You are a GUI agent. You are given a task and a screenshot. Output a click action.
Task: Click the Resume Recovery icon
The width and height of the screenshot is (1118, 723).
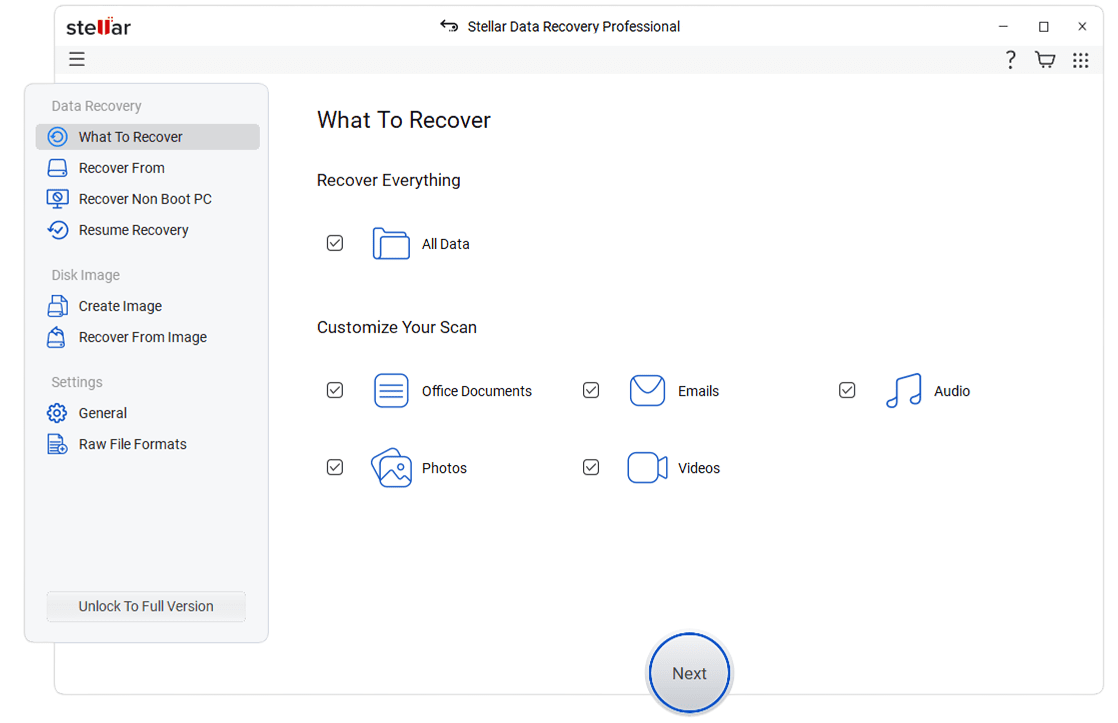(x=58, y=229)
